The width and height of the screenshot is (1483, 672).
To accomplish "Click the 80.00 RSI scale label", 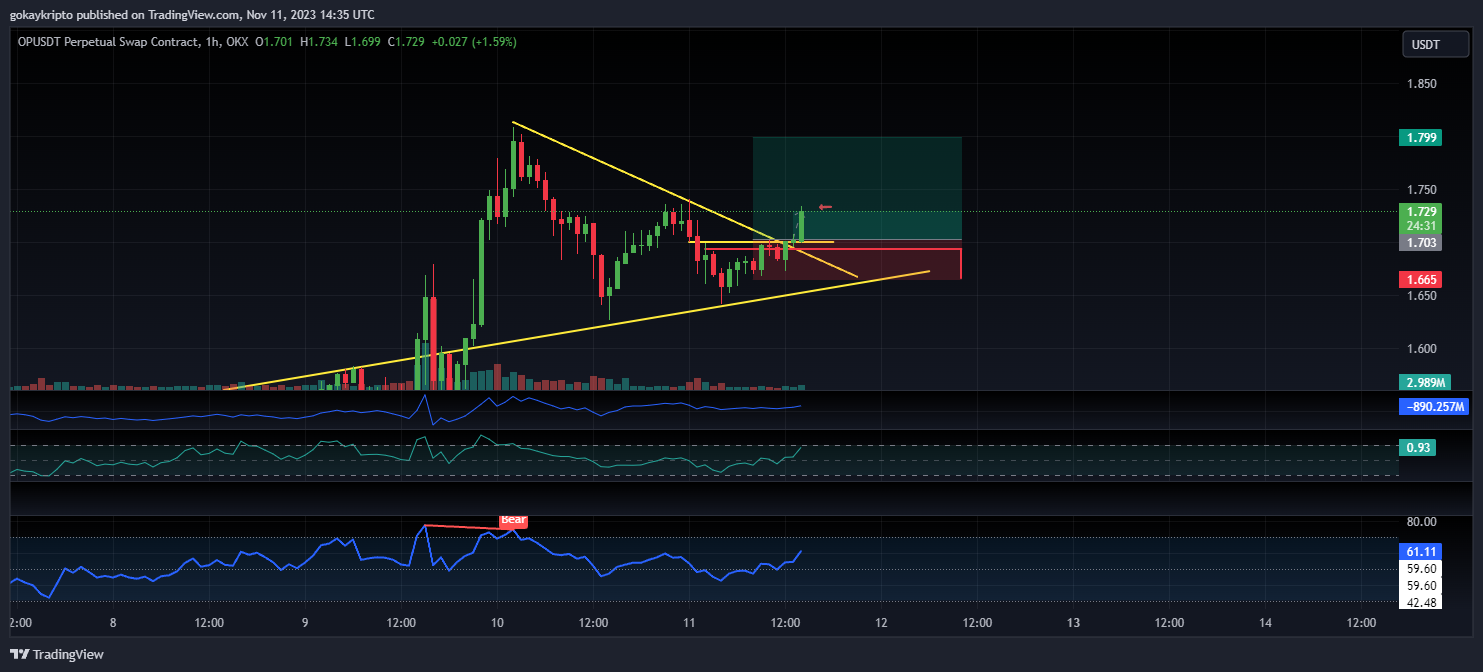I will coord(1422,521).
